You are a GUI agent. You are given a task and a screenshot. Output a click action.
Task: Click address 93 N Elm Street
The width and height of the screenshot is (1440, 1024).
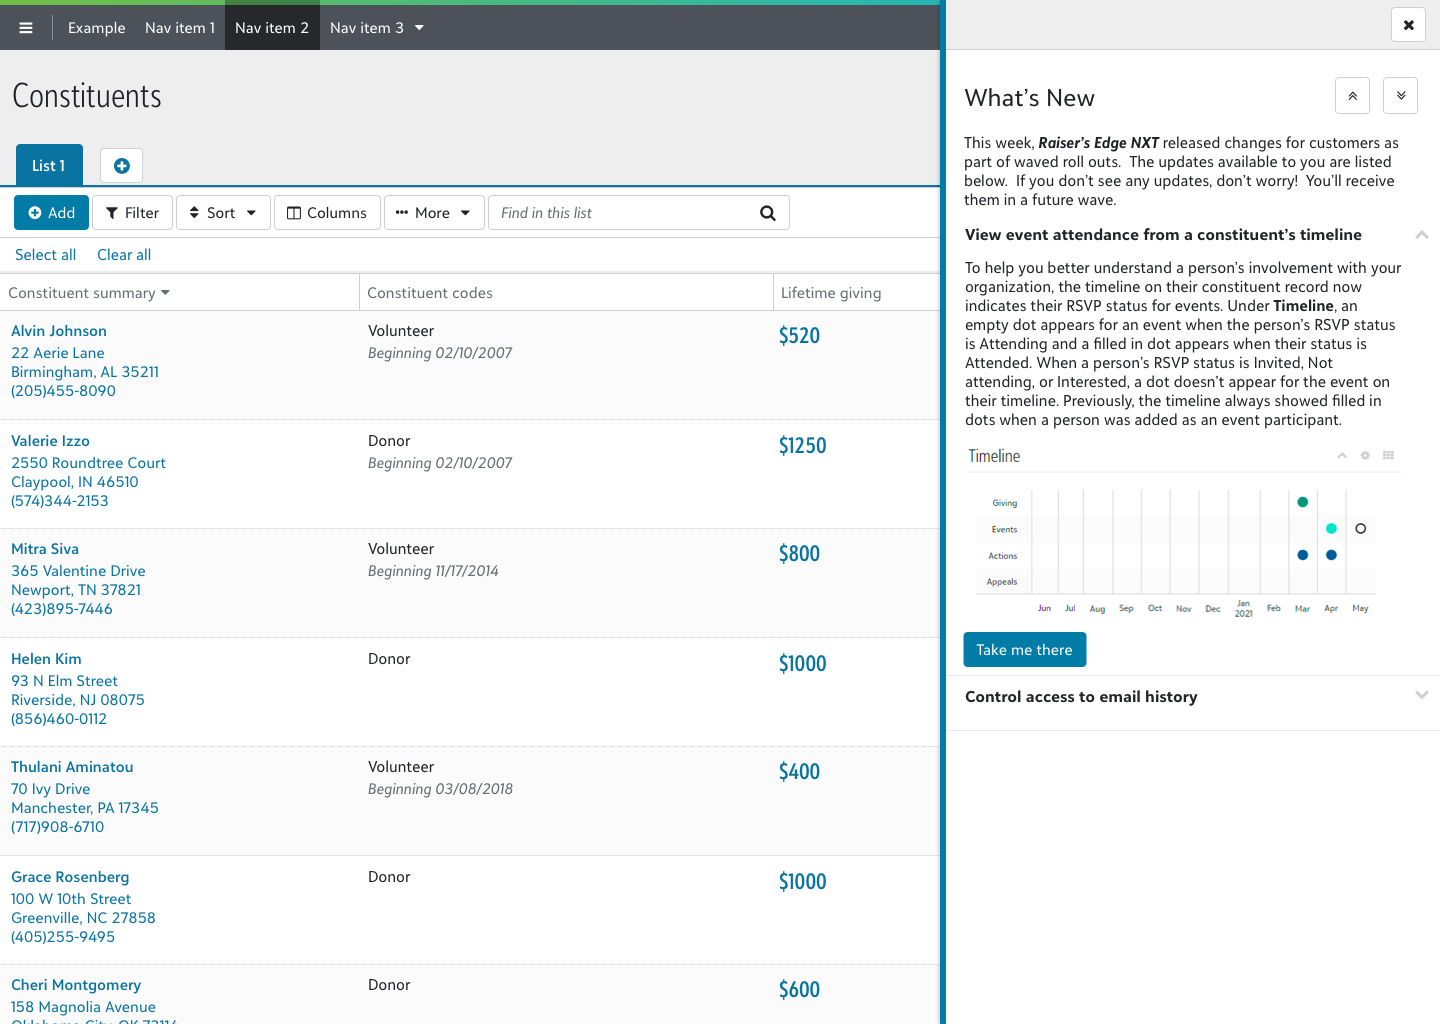(64, 681)
